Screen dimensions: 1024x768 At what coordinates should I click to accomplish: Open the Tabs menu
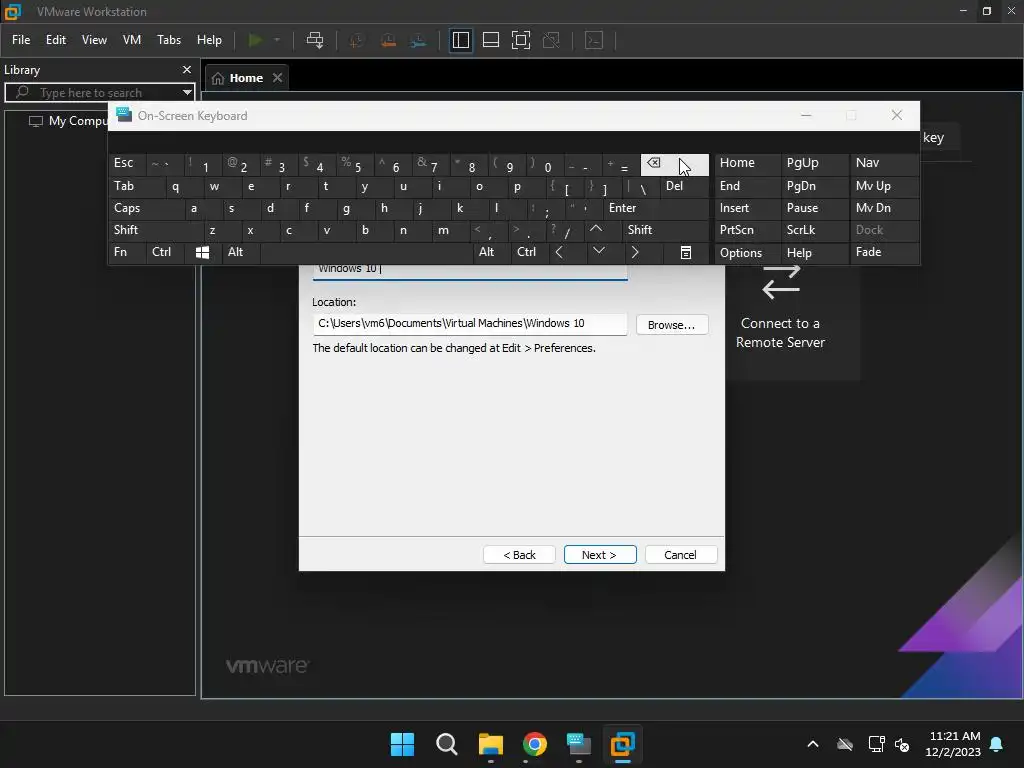[x=168, y=40]
